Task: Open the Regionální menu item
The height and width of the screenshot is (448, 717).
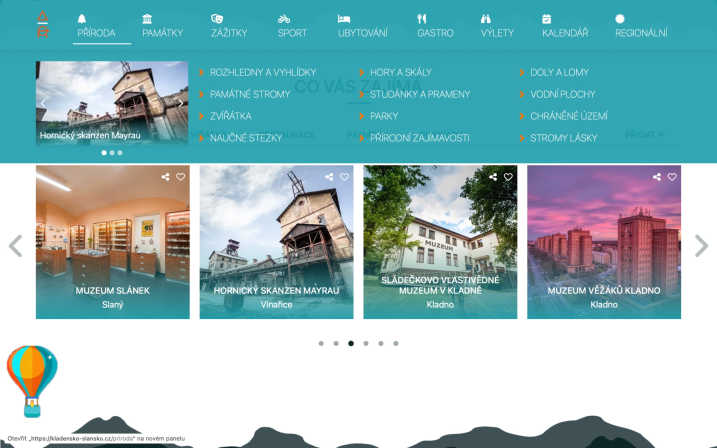Action: (x=641, y=26)
